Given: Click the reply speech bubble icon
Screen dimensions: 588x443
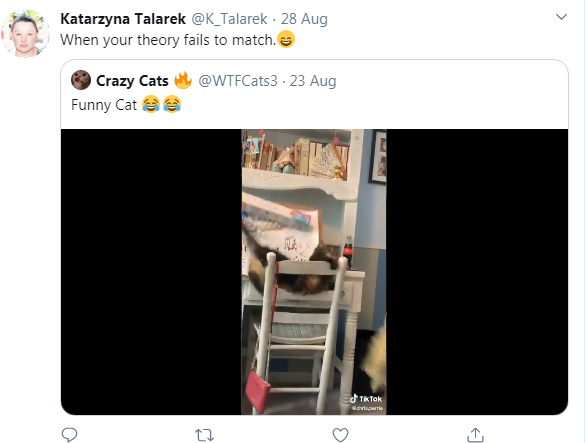Looking at the screenshot, I should pos(69,435).
